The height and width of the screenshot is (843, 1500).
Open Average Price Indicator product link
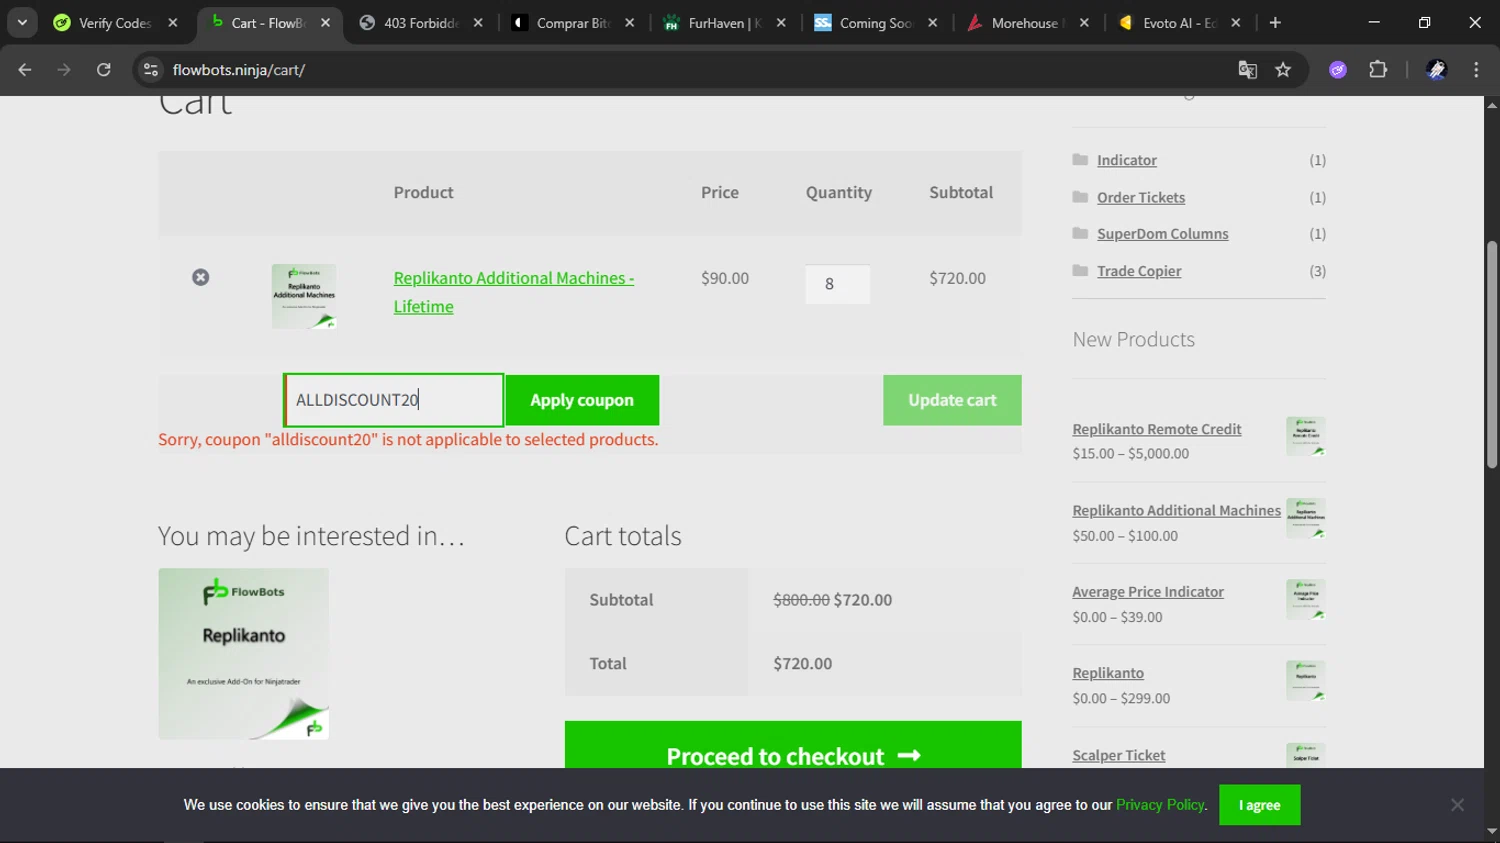(x=1148, y=592)
